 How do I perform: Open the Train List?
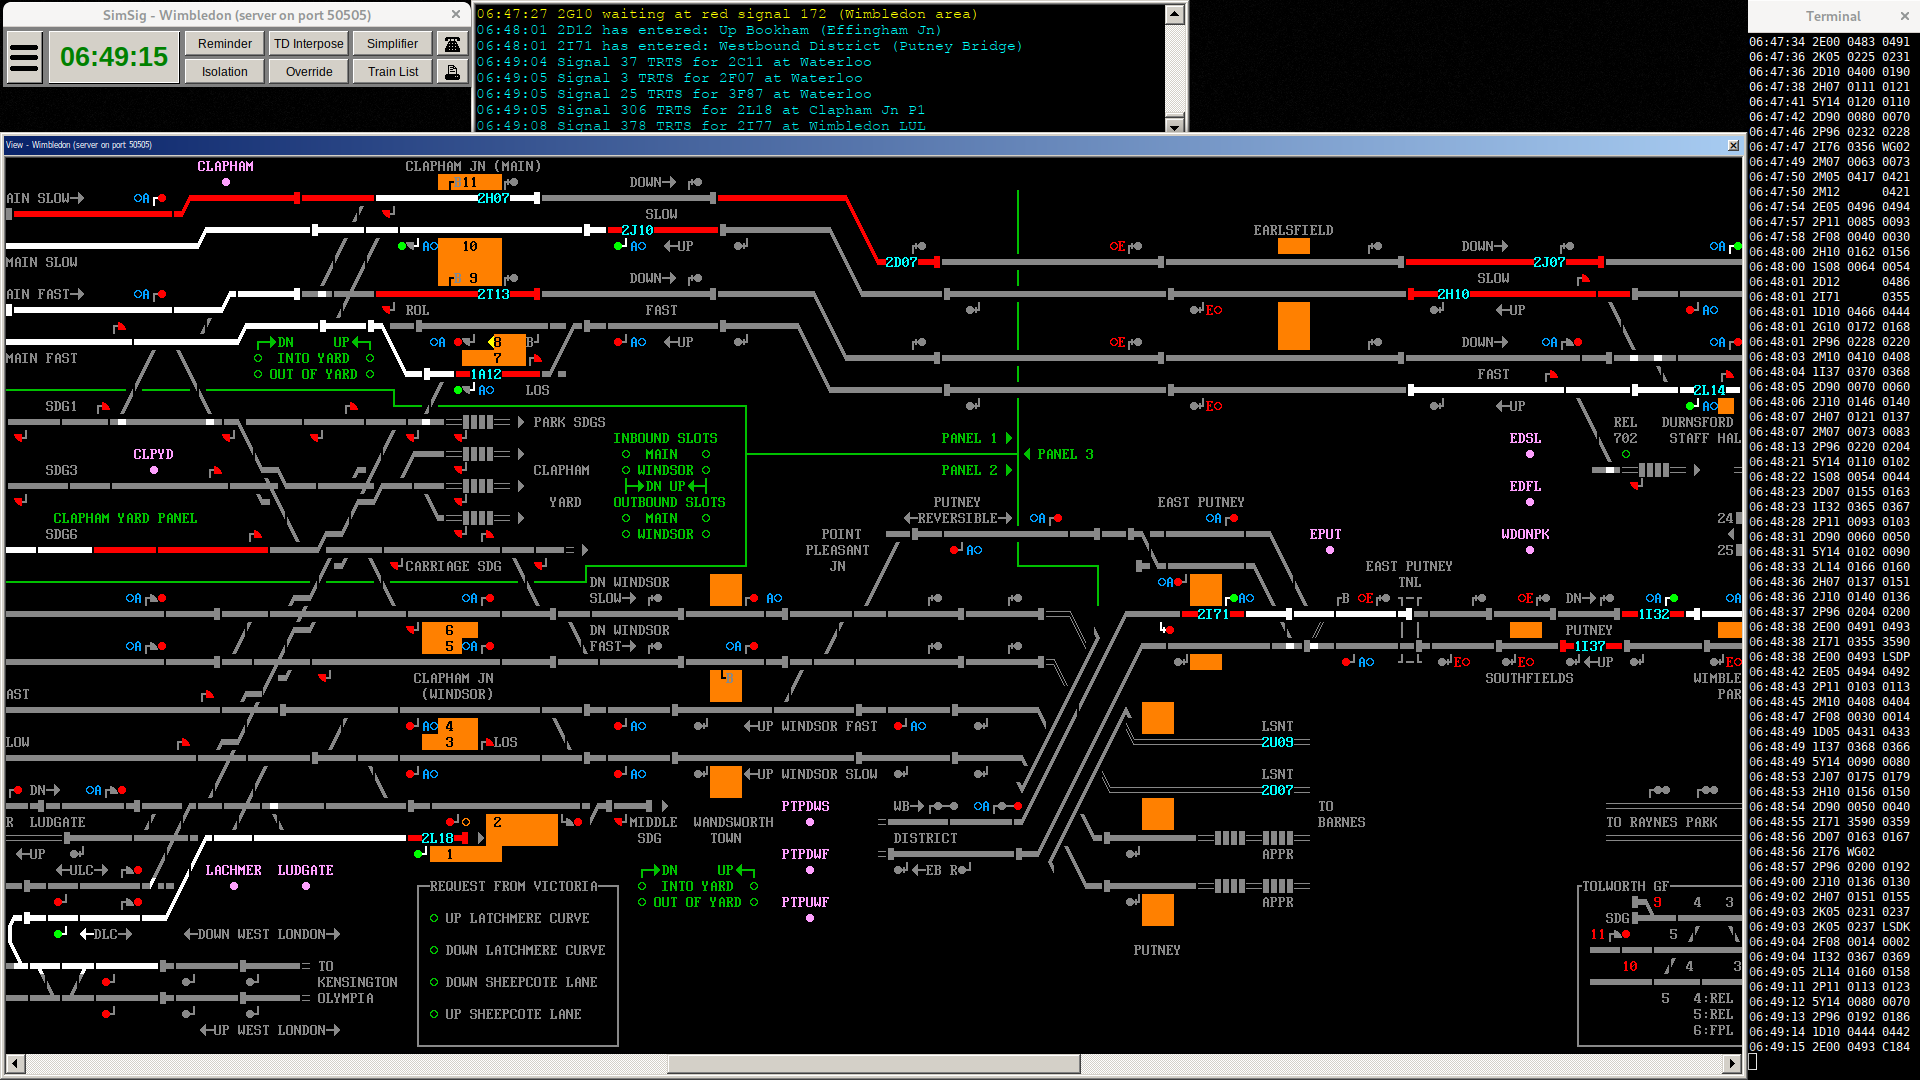pos(393,72)
